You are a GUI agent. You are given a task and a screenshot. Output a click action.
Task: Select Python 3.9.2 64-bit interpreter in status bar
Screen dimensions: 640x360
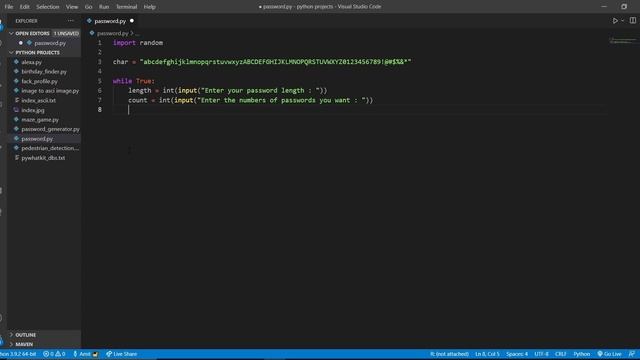click(x=18, y=354)
